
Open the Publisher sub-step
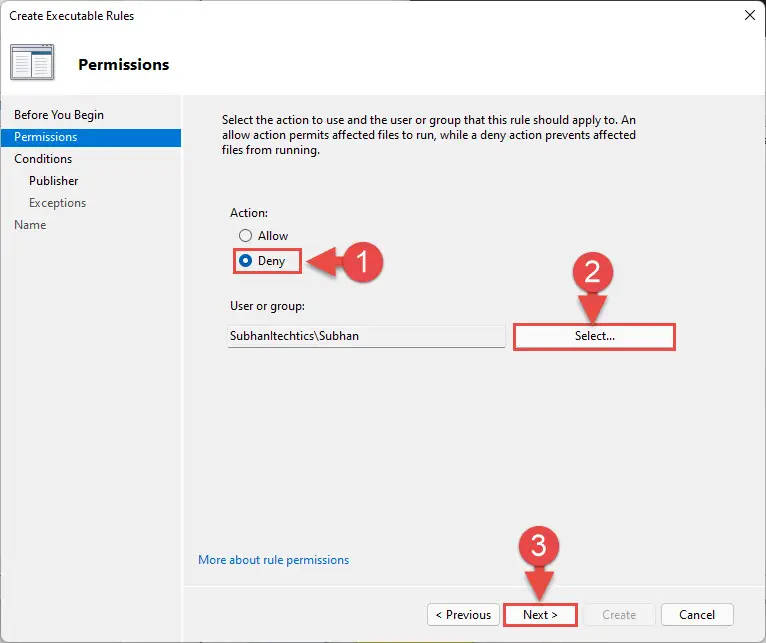click(x=53, y=181)
